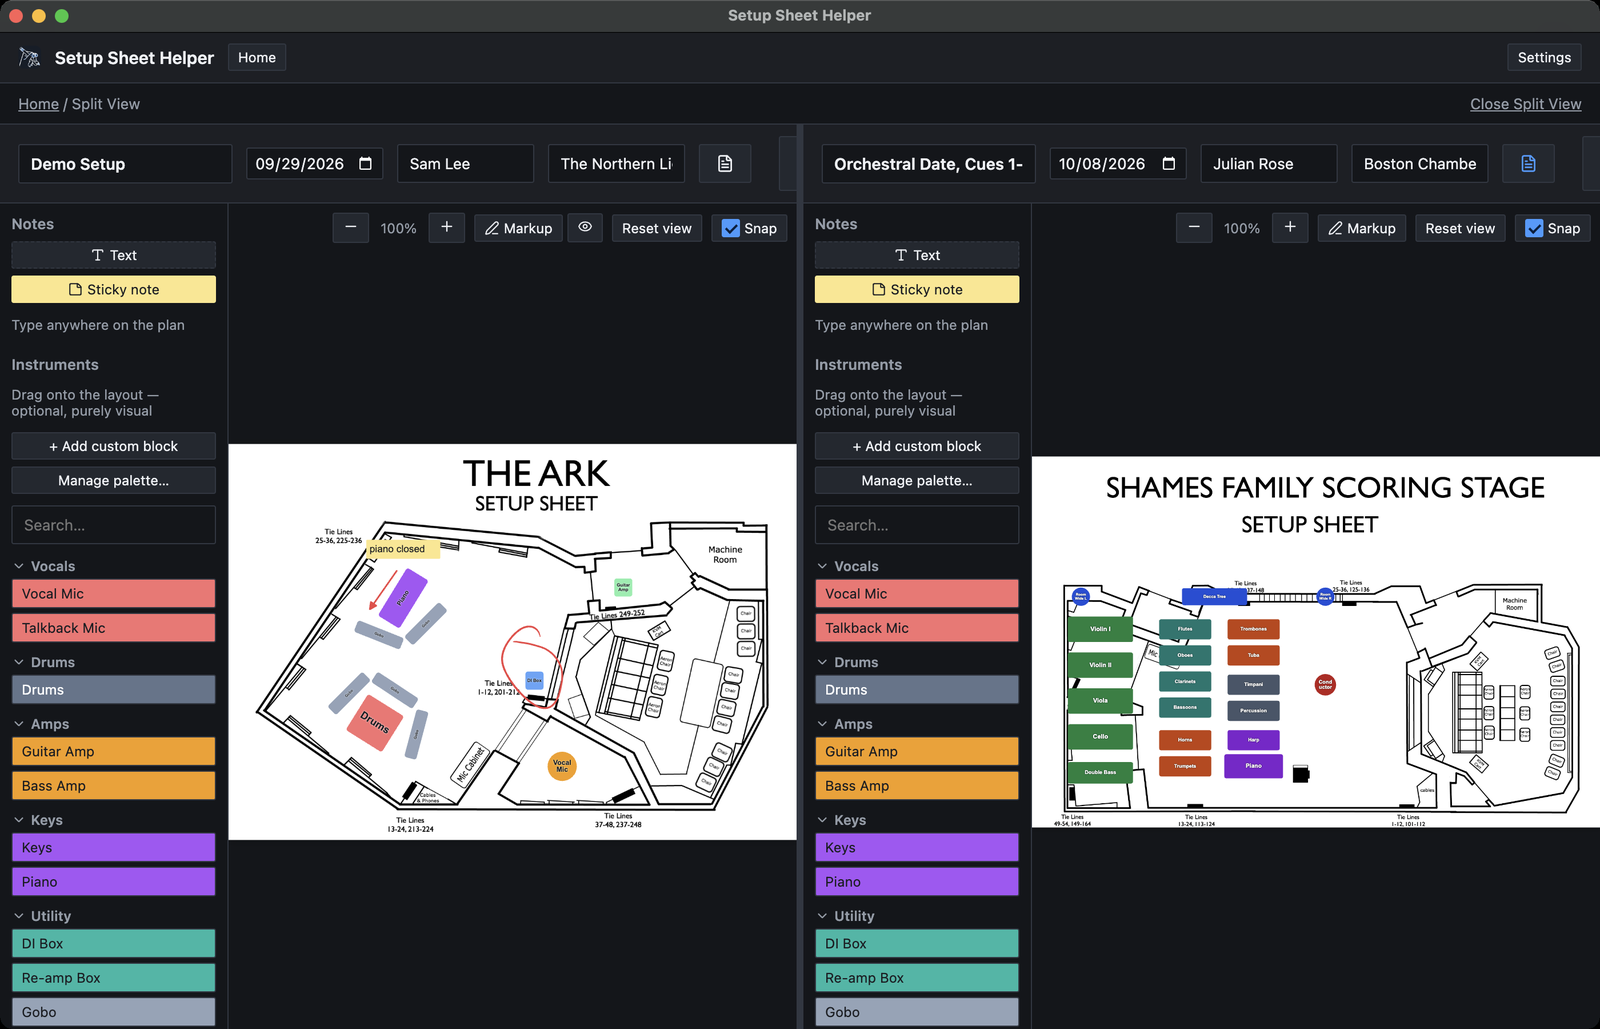
Task: Activate Markup pencil in the left pane
Action: click(x=518, y=228)
